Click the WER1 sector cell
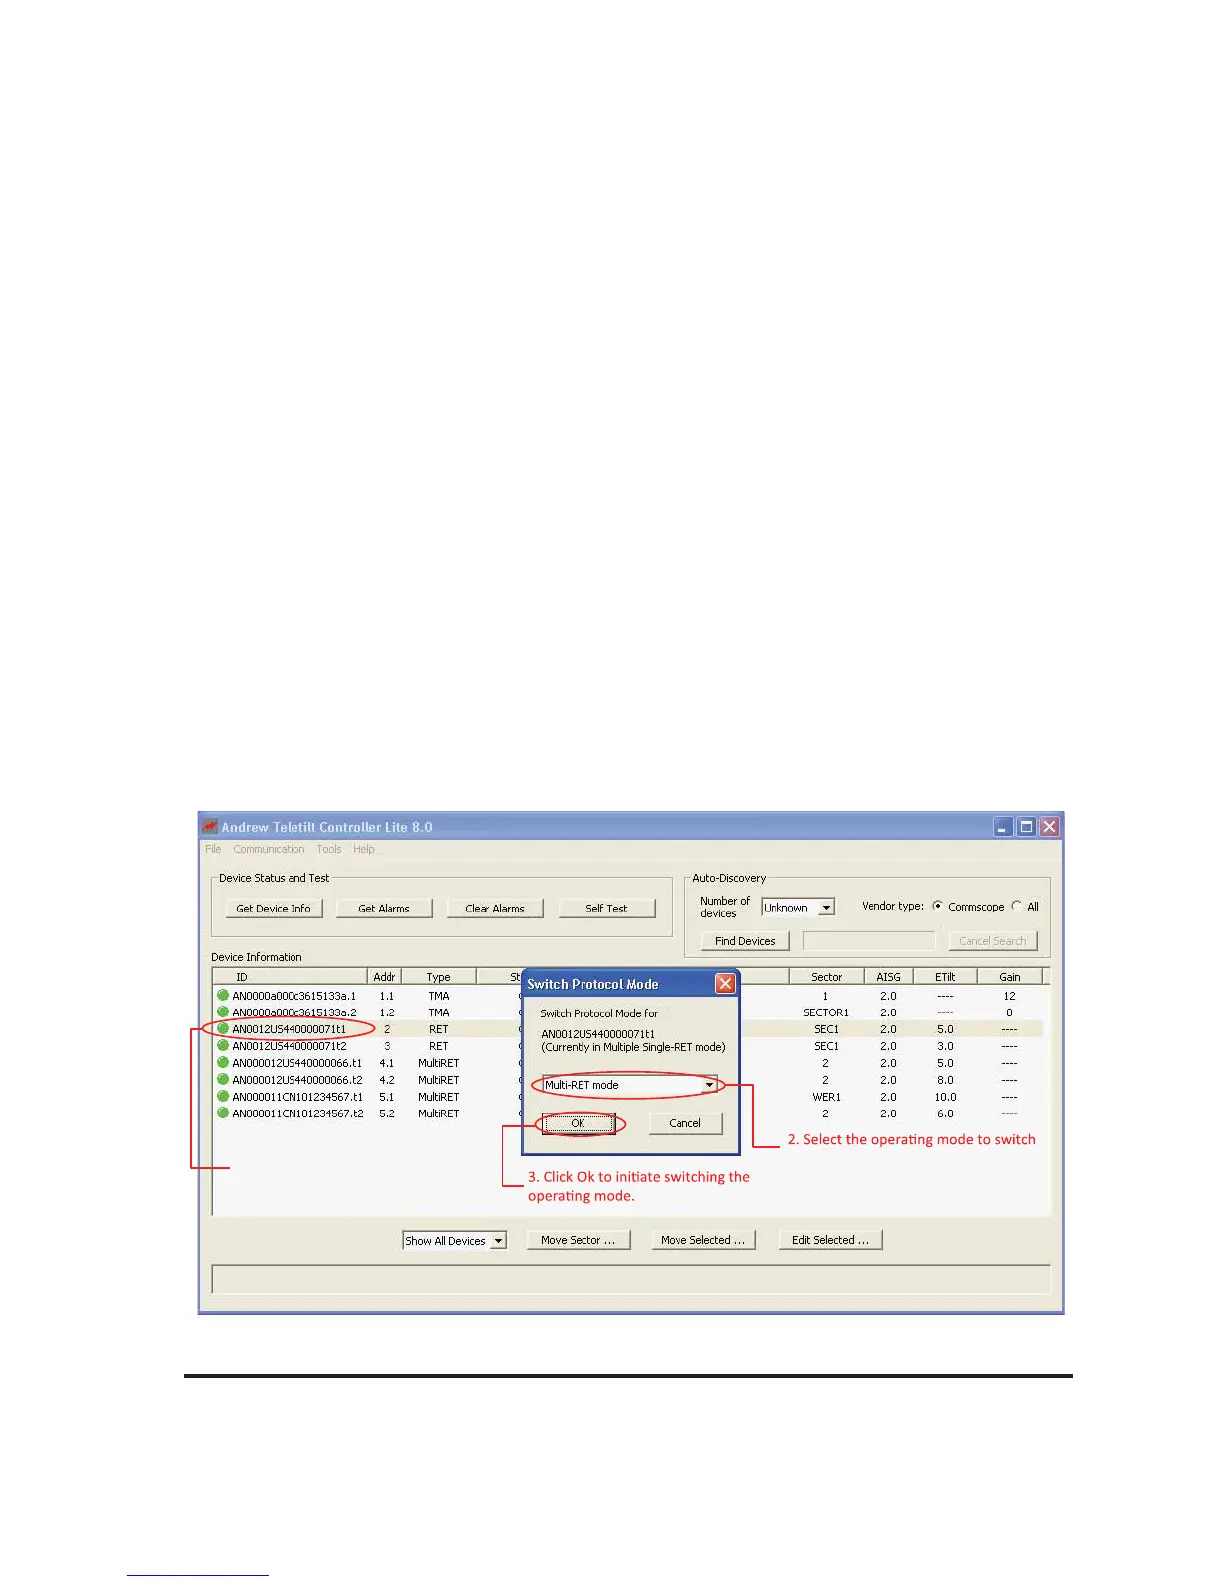This screenshot has width=1224, height=1584. [826, 1097]
